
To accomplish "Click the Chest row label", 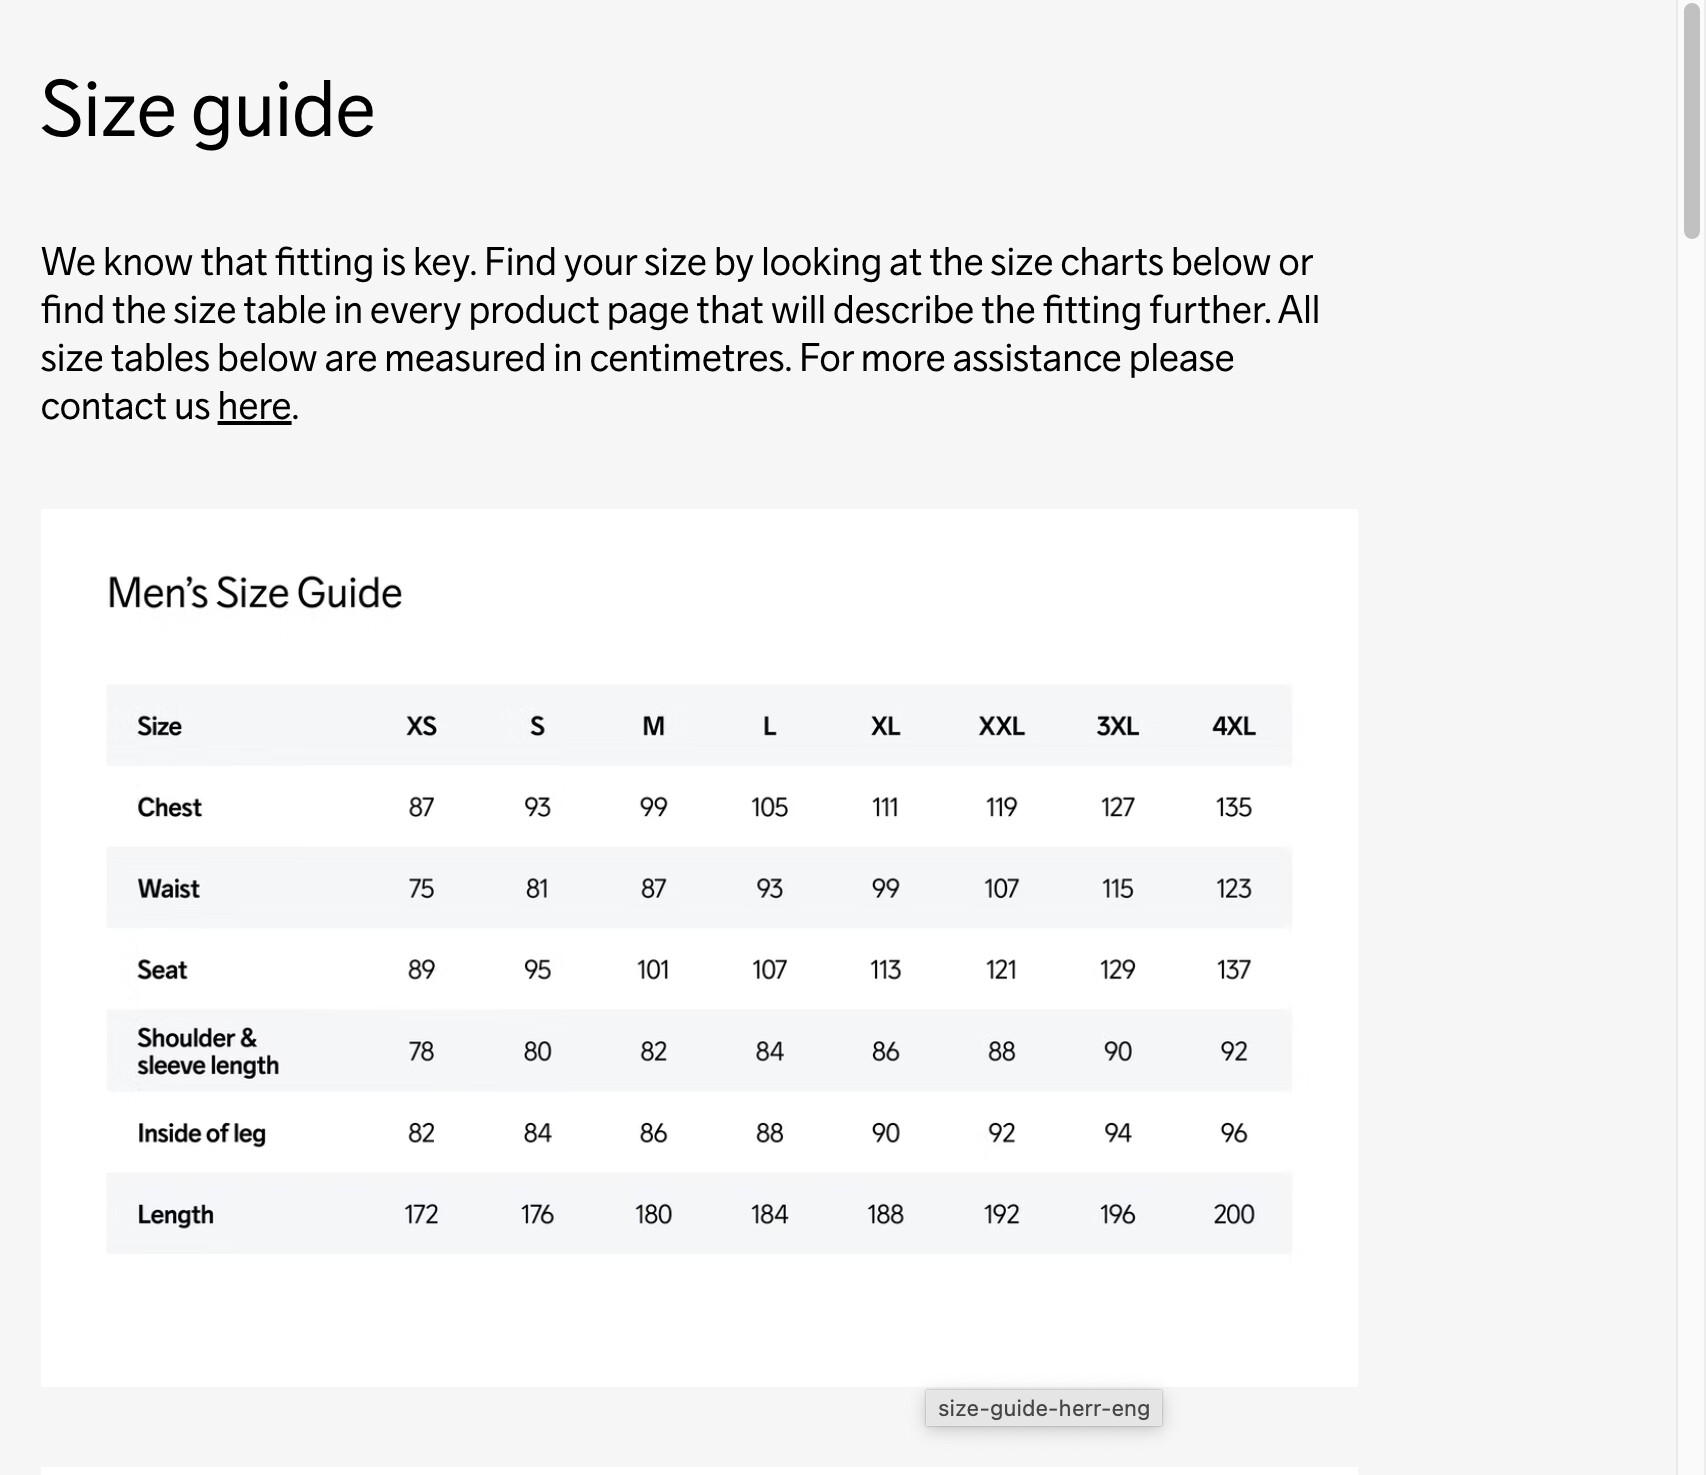I will point(169,807).
